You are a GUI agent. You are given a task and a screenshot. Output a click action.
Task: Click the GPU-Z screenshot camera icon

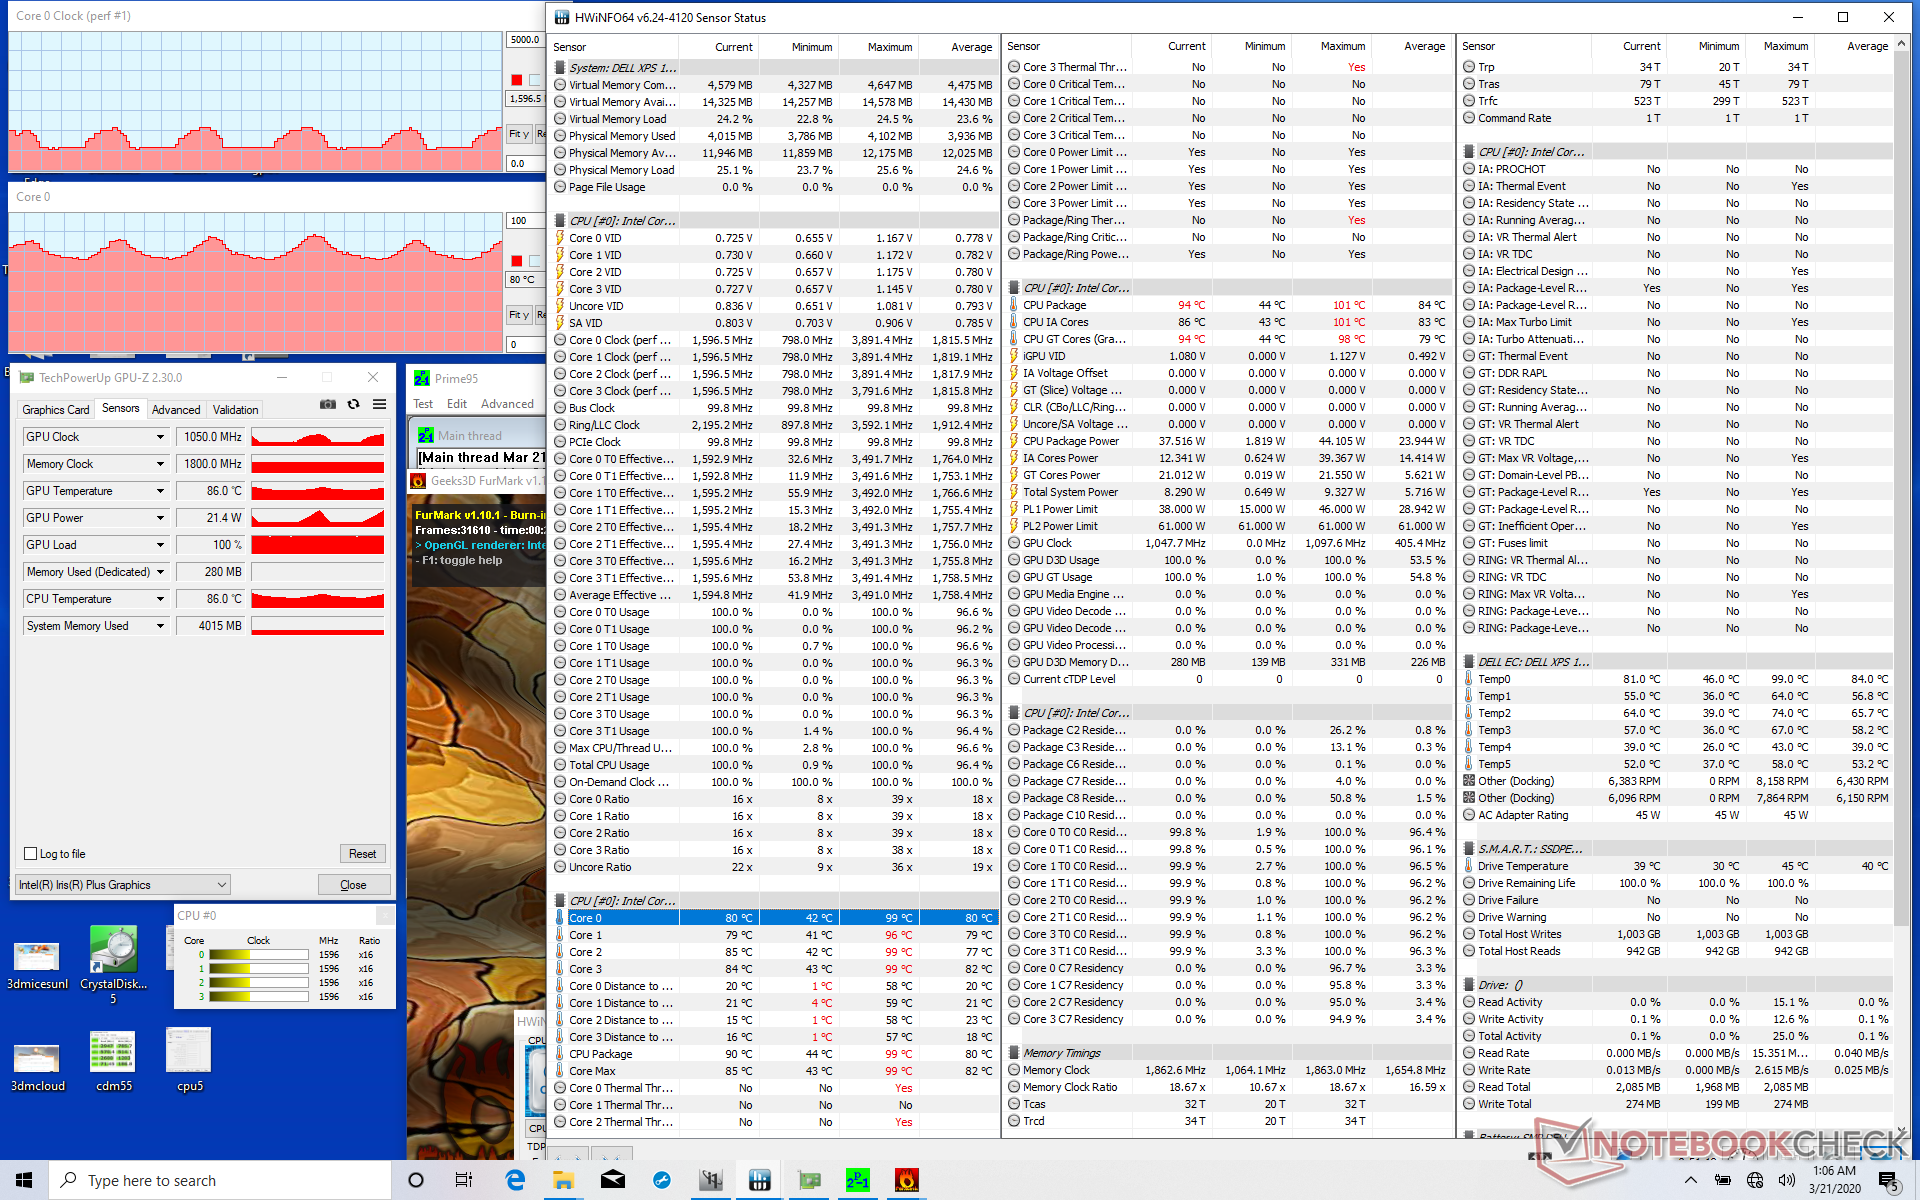point(327,405)
